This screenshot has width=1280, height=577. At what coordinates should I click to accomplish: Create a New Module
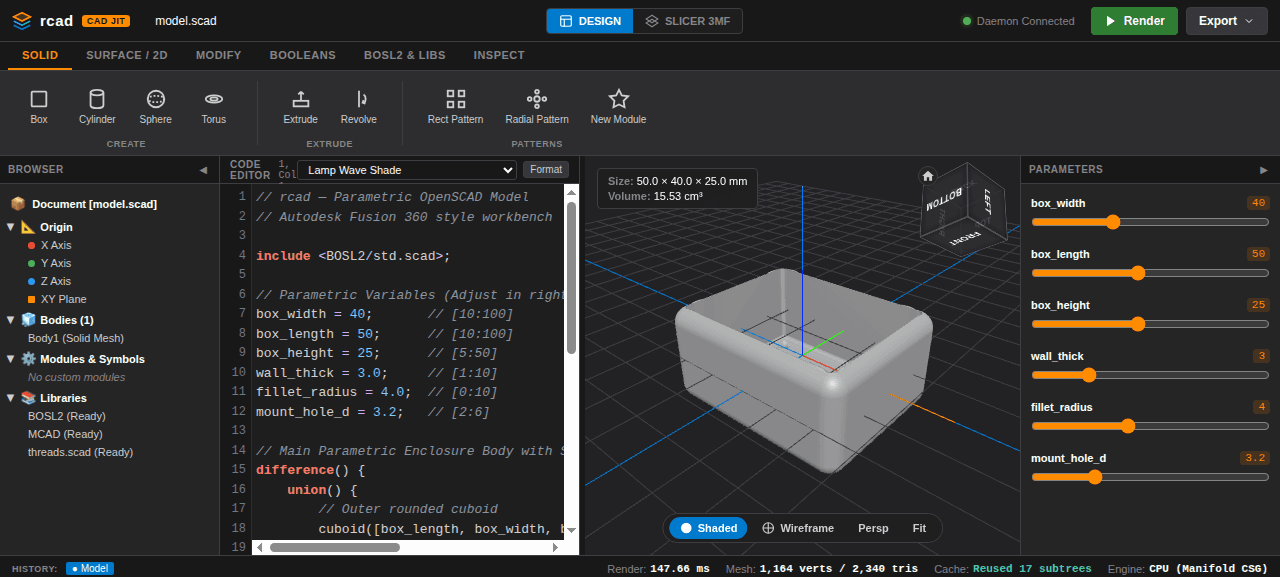[618, 107]
